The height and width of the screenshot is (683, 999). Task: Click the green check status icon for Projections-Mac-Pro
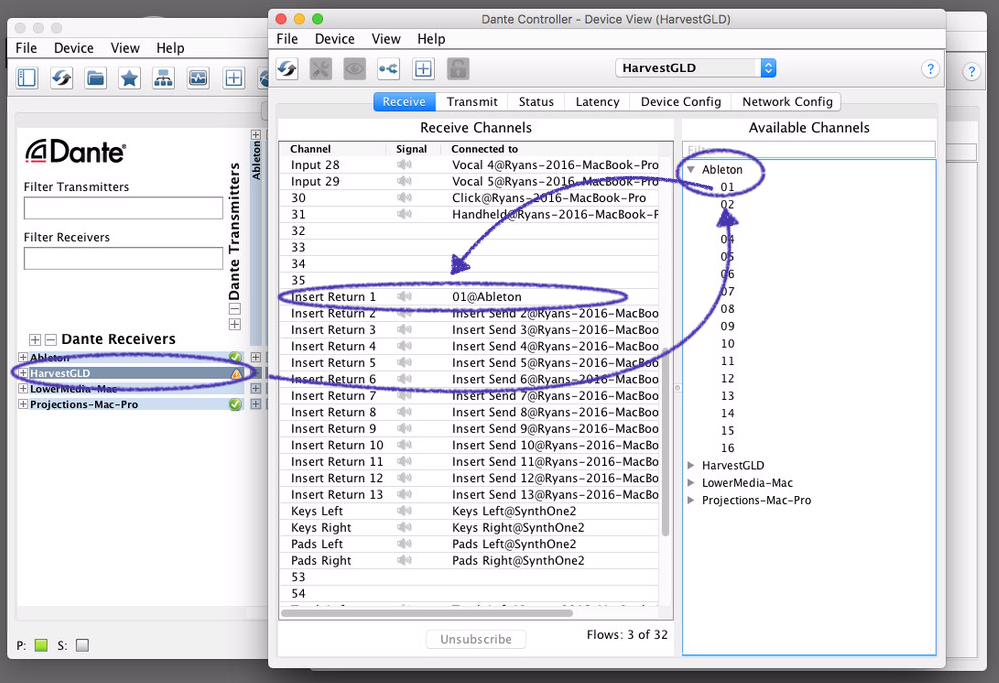(235, 405)
